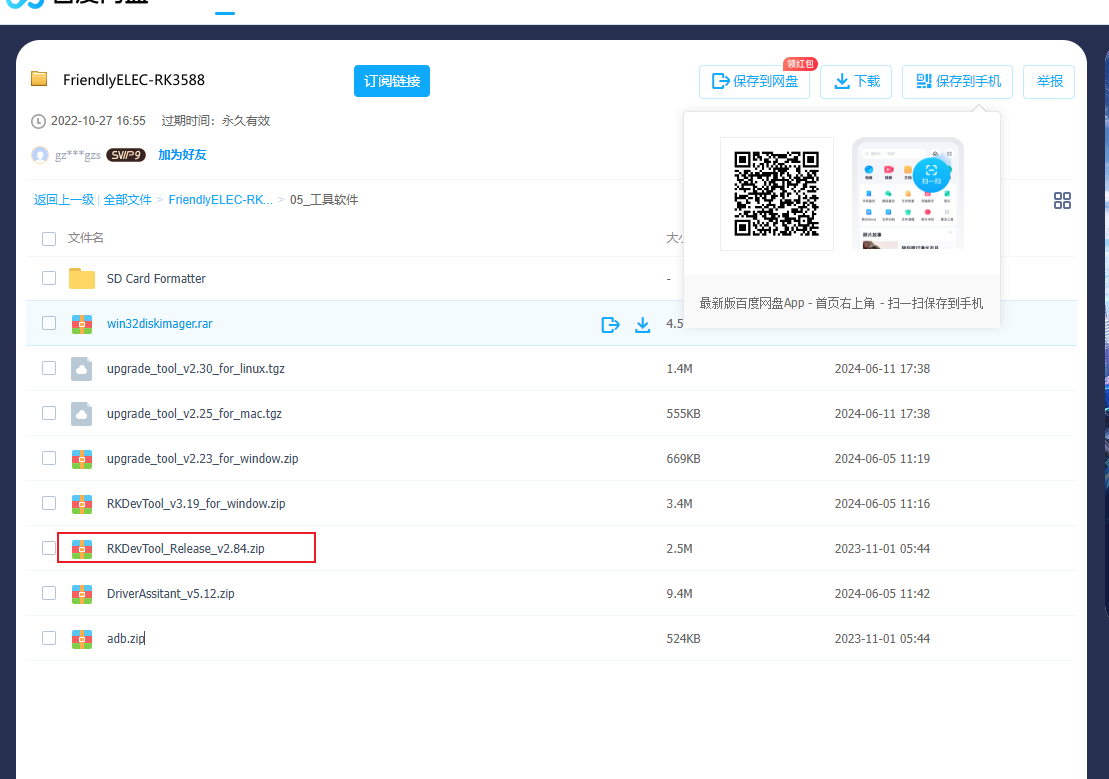Viewport: 1109px width, 779px height.
Task: Click the FriendlyELEC-RK3588 folder icon in header
Action: (39, 79)
